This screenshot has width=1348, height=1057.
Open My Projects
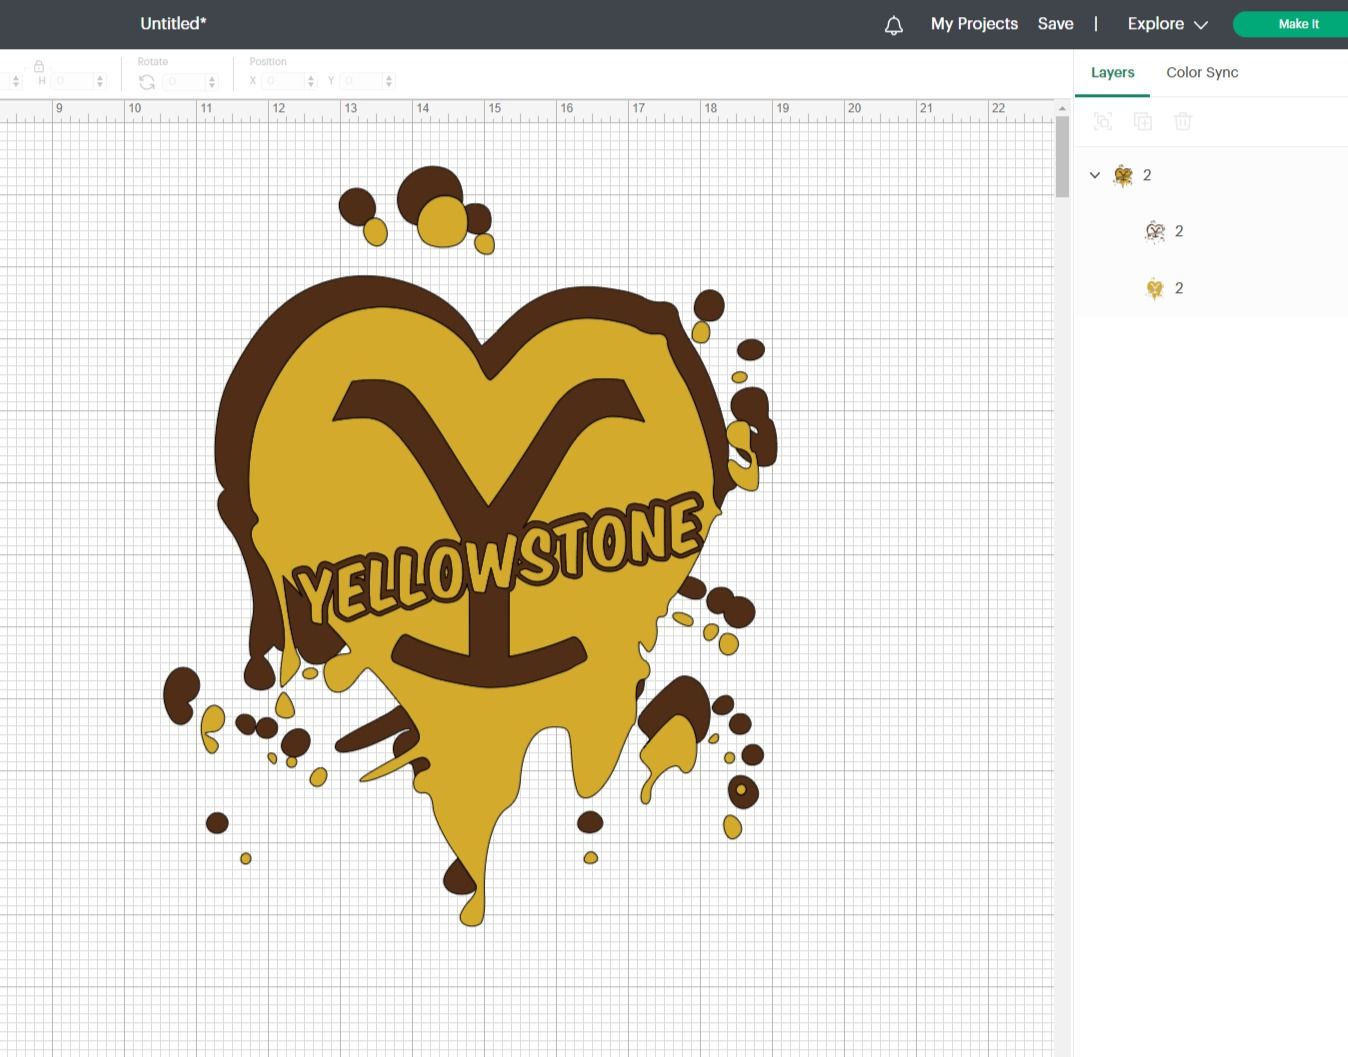click(x=973, y=23)
